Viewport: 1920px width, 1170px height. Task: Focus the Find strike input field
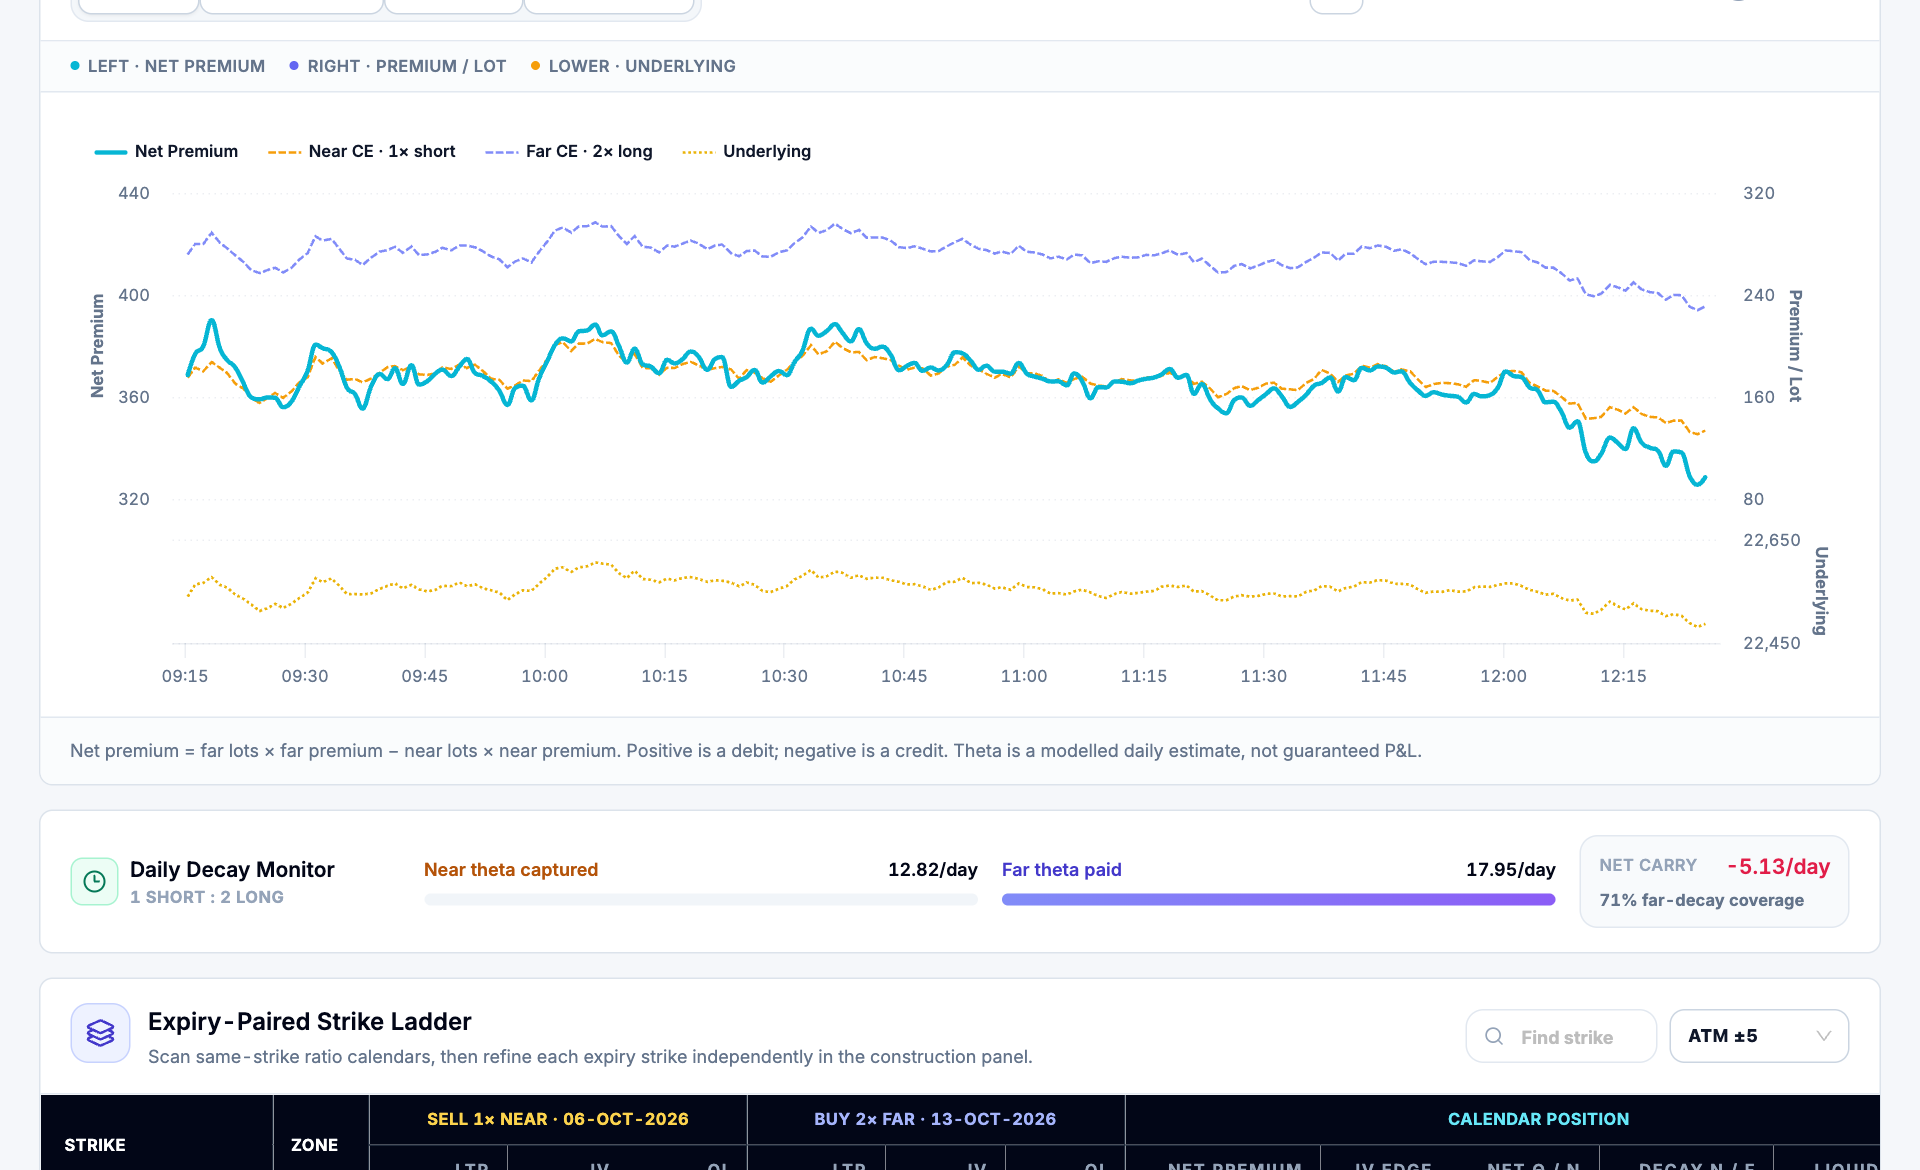coord(1561,1036)
